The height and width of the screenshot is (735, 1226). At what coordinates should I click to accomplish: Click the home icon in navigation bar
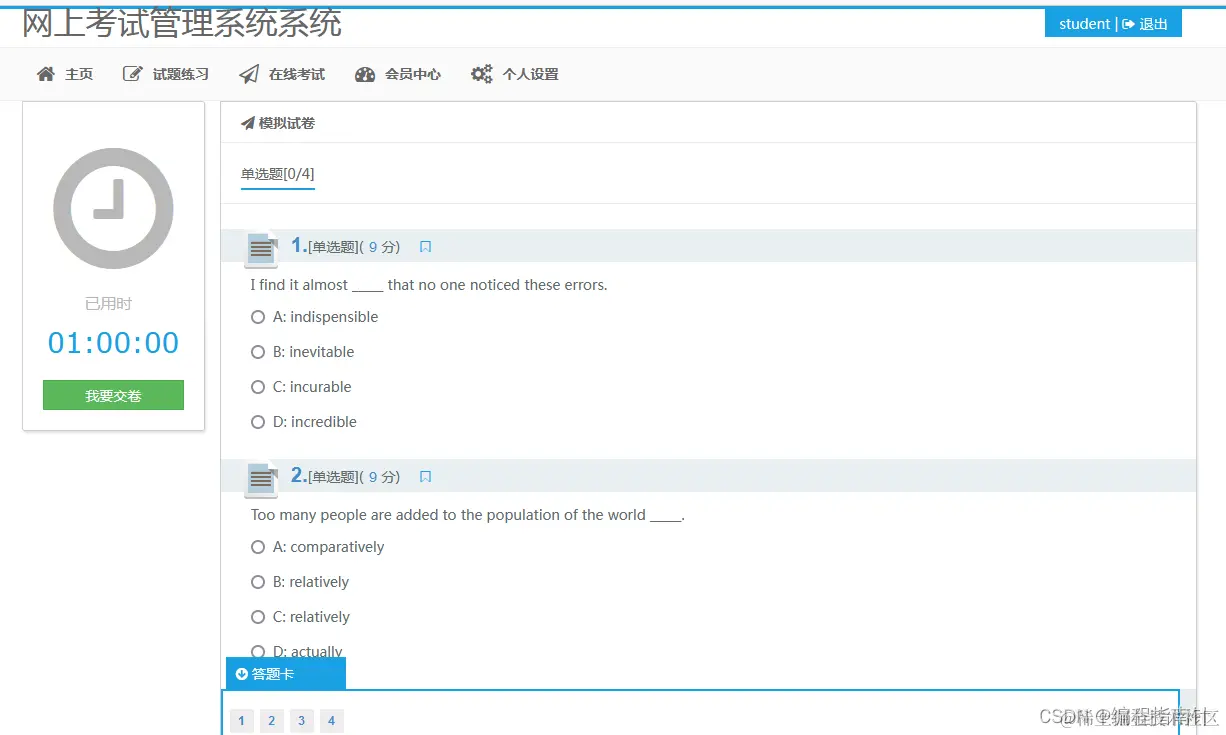[x=45, y=74]
